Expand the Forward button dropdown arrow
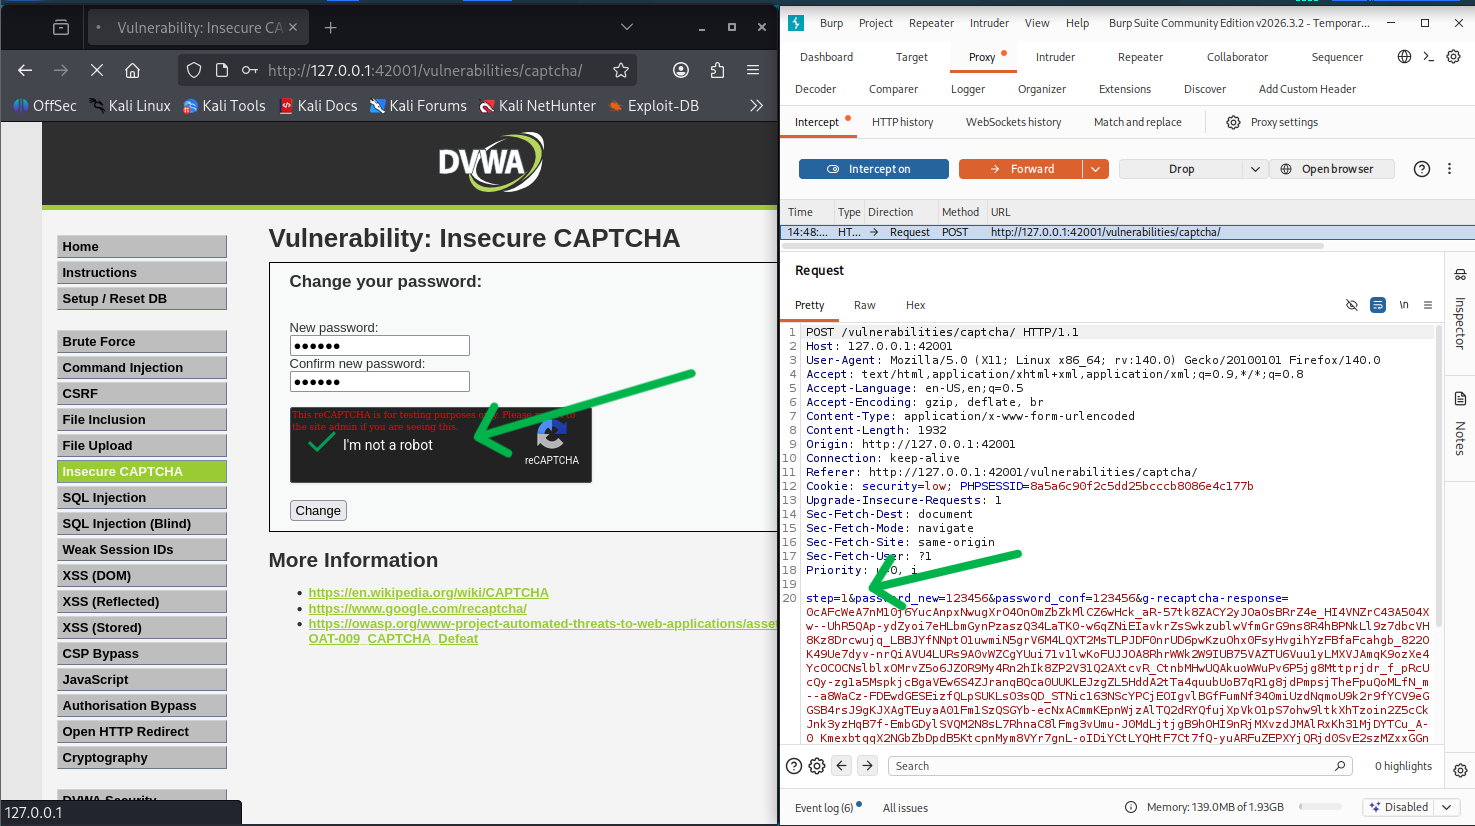 pos(1096,169)
